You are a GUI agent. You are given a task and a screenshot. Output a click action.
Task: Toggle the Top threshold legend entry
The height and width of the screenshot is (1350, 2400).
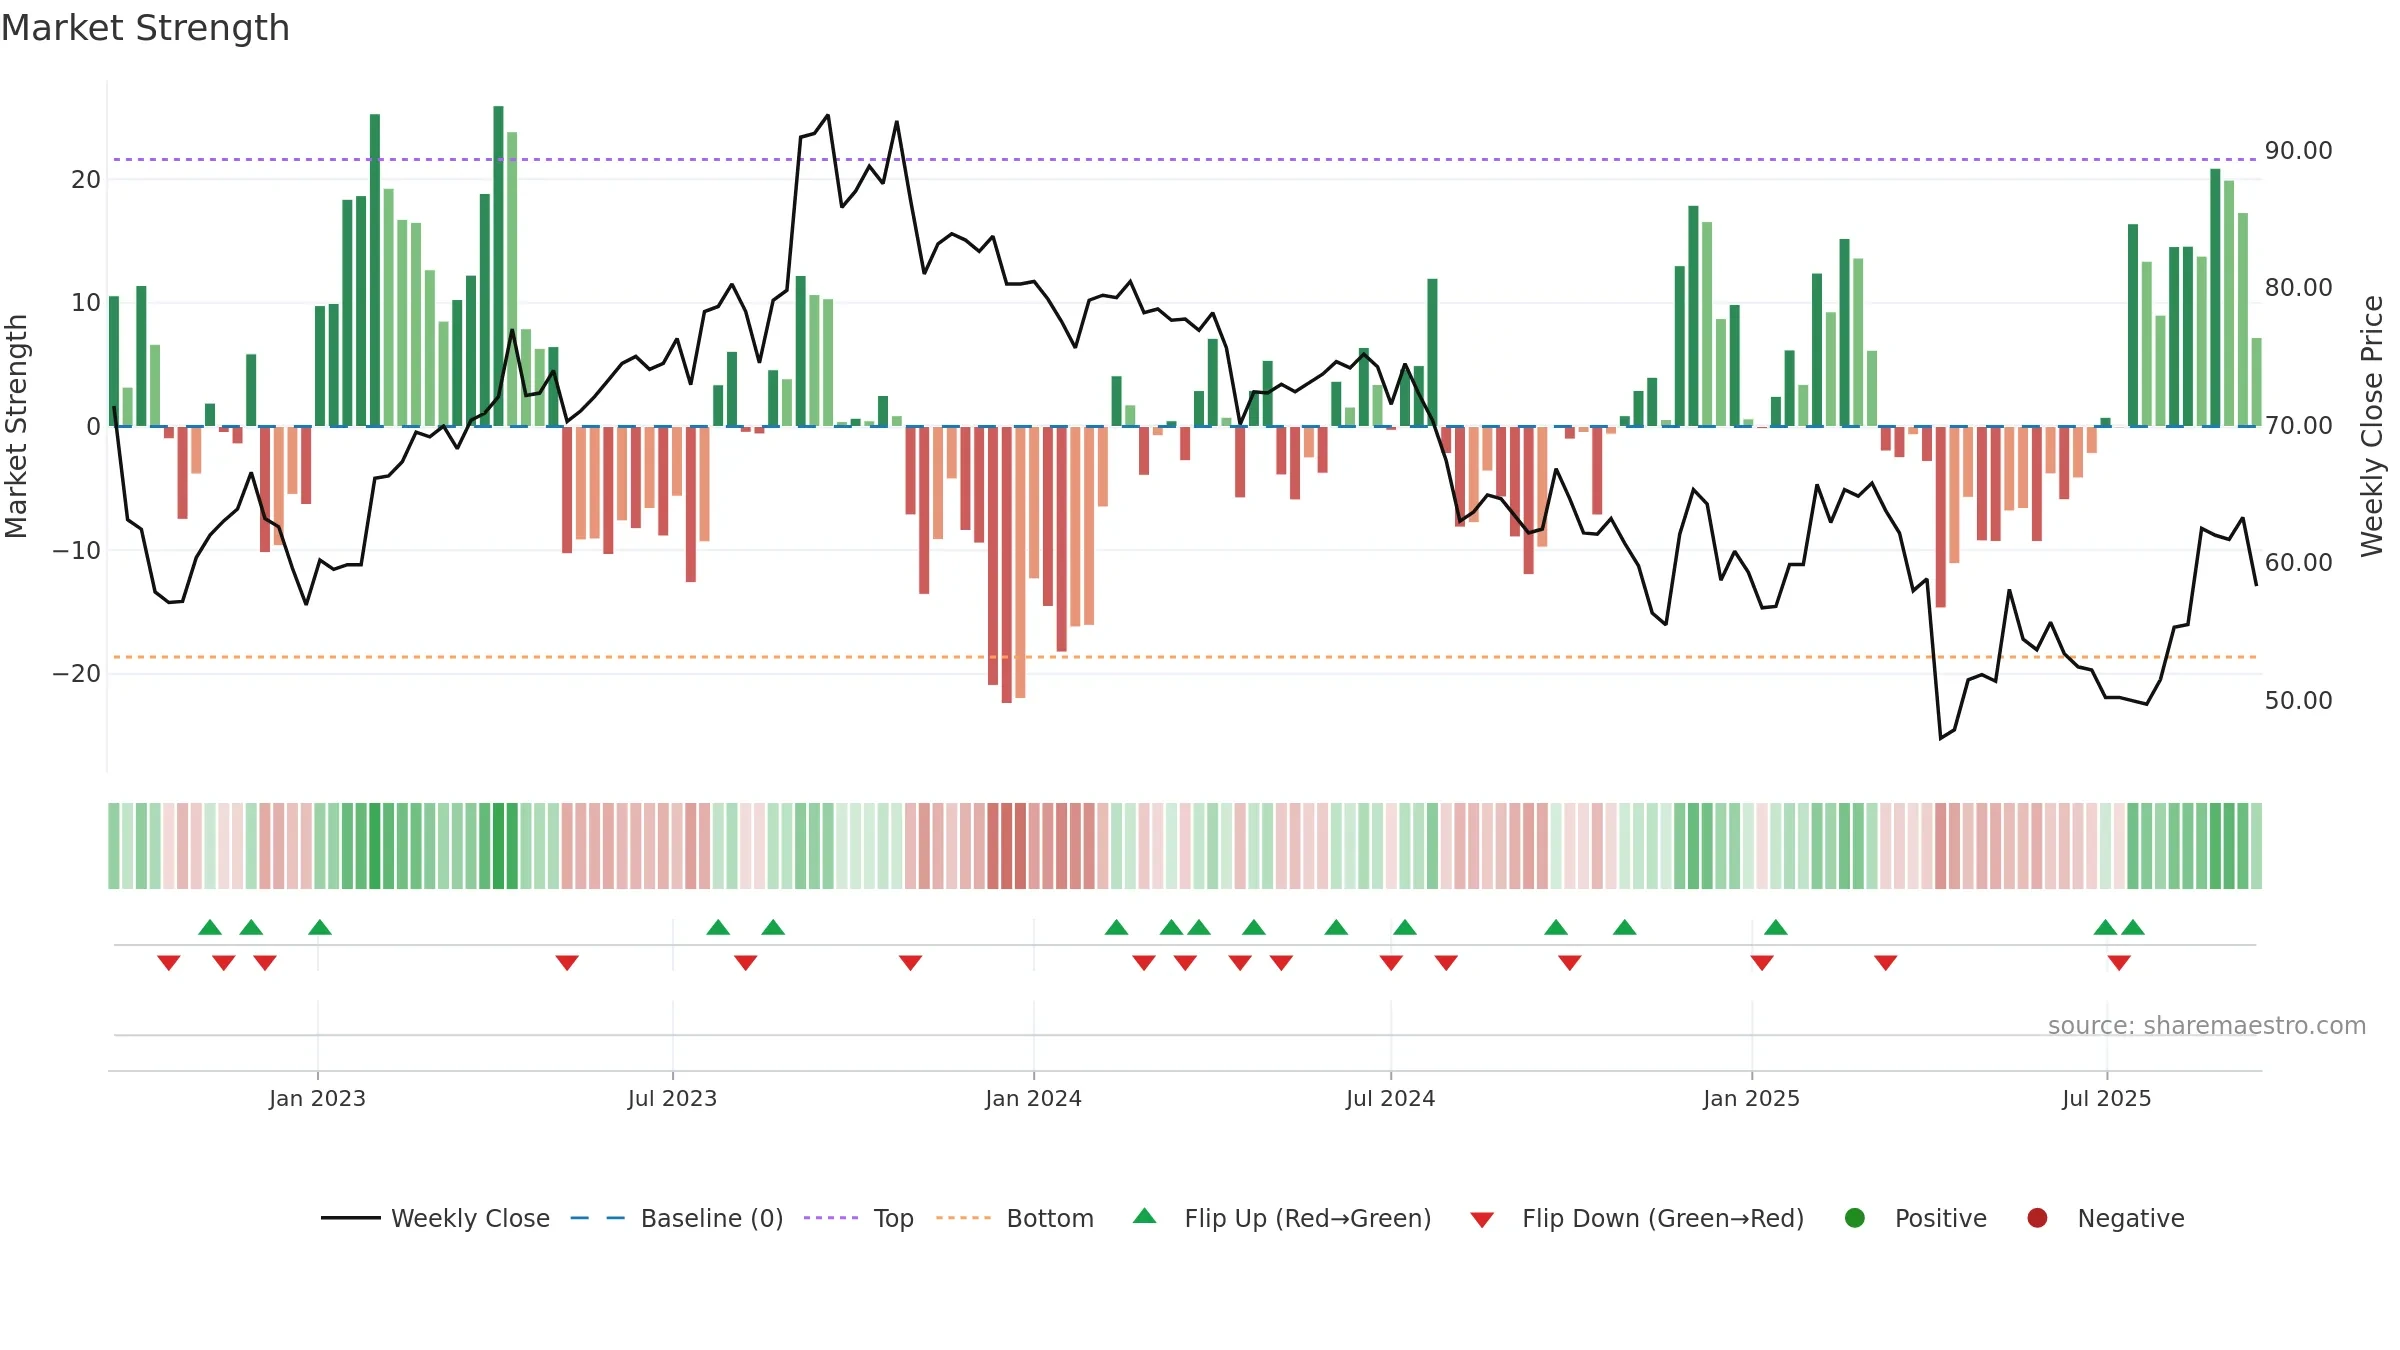pyautogui.click(x=859, y=1218)
